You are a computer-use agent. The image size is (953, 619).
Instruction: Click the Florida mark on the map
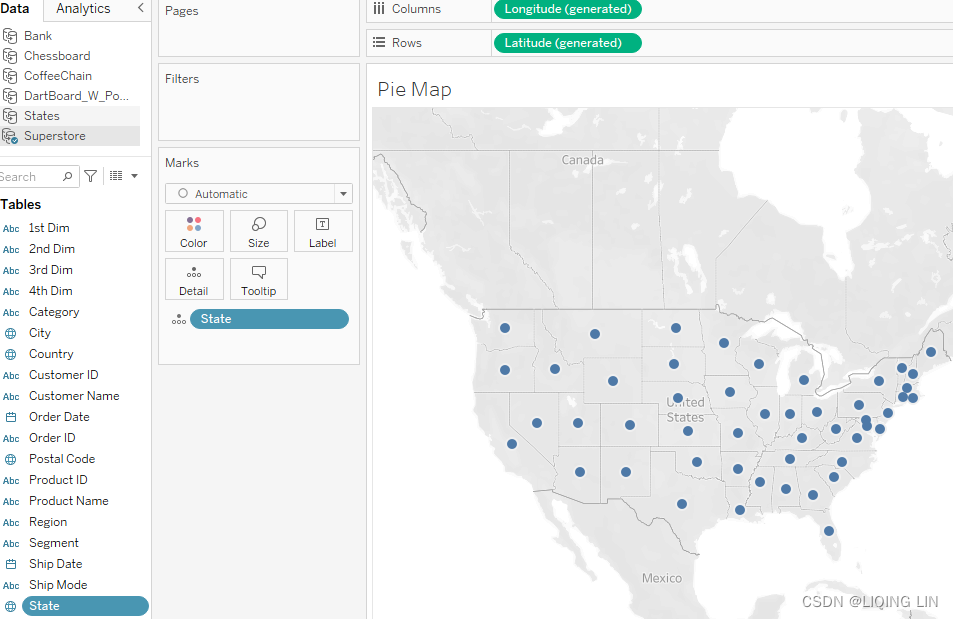[x=828, y=531]
